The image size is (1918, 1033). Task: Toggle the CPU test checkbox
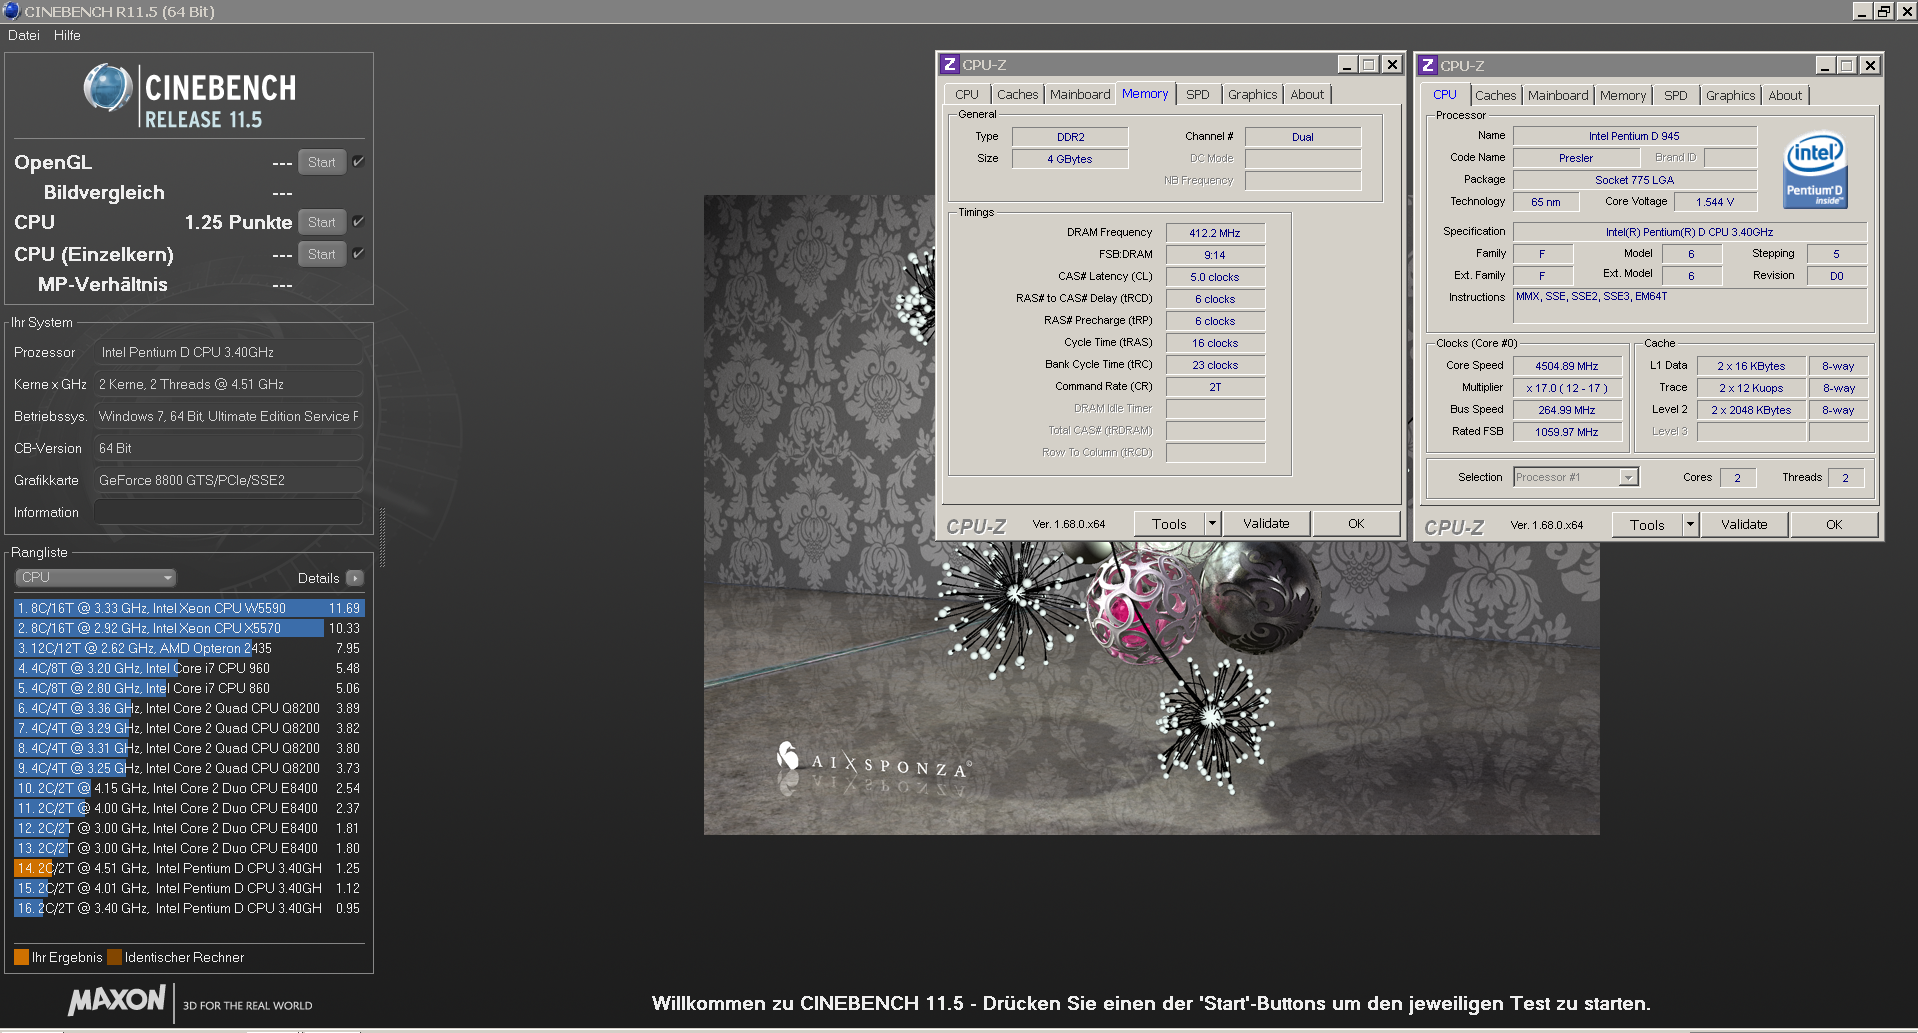[x=359, y=221]
